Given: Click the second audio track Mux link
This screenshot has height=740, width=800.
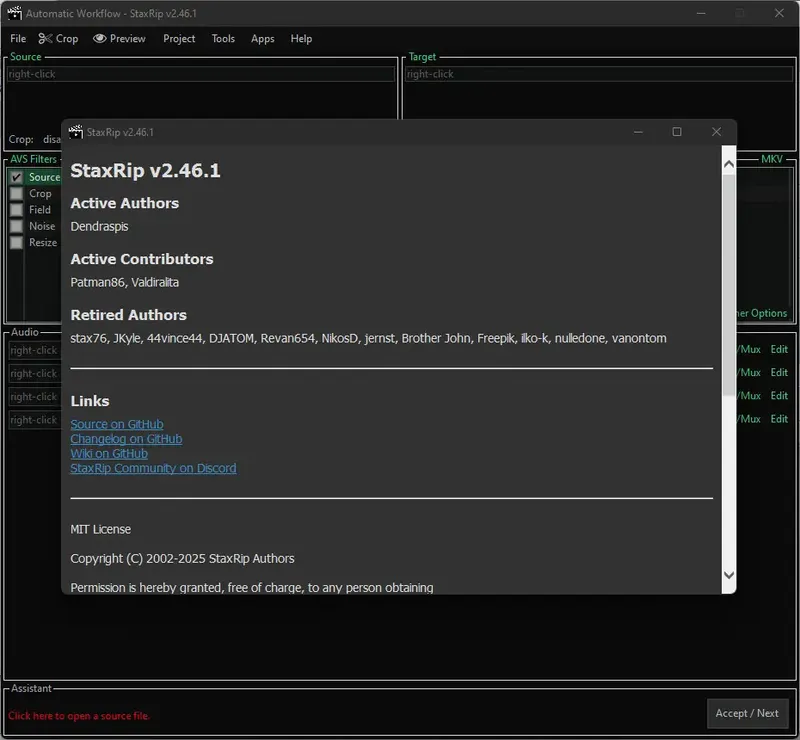Looking at the screenshot, I should [x=749, y=373].
